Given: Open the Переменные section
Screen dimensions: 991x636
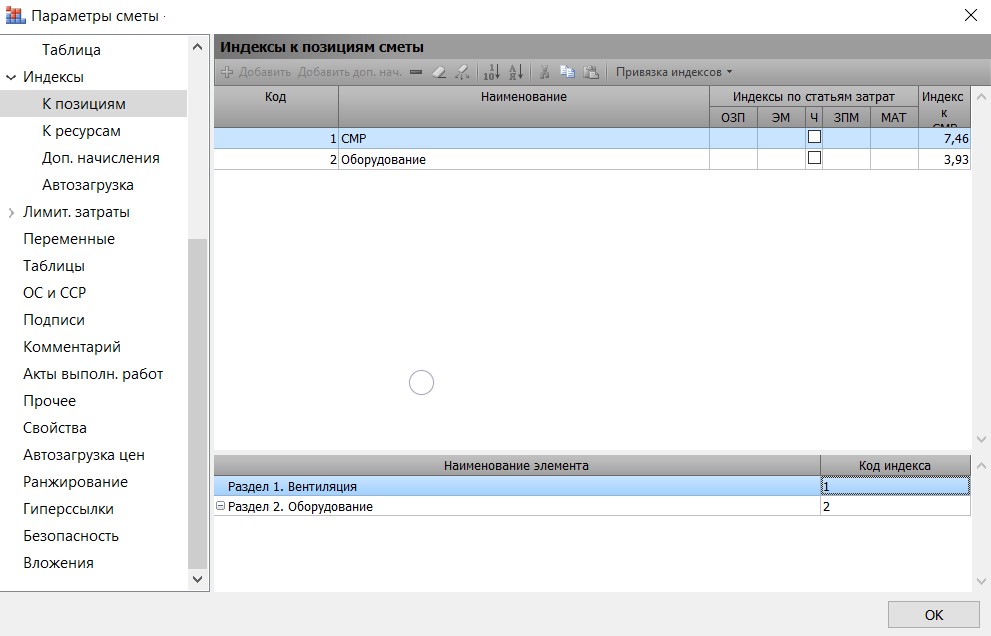Looking at the screenshot, I should pos(69,239).
